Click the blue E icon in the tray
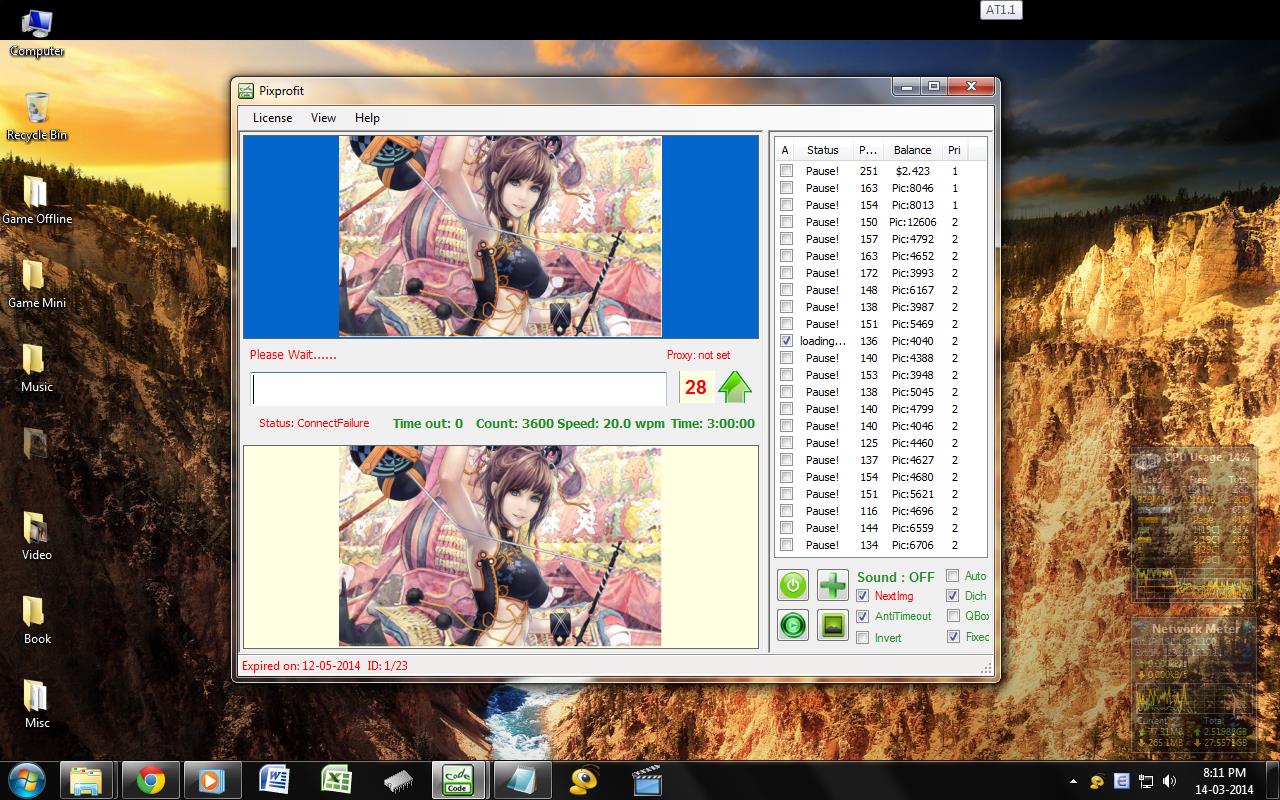The width and height of the screenshot is (1280, 800). click(1122, 781)
